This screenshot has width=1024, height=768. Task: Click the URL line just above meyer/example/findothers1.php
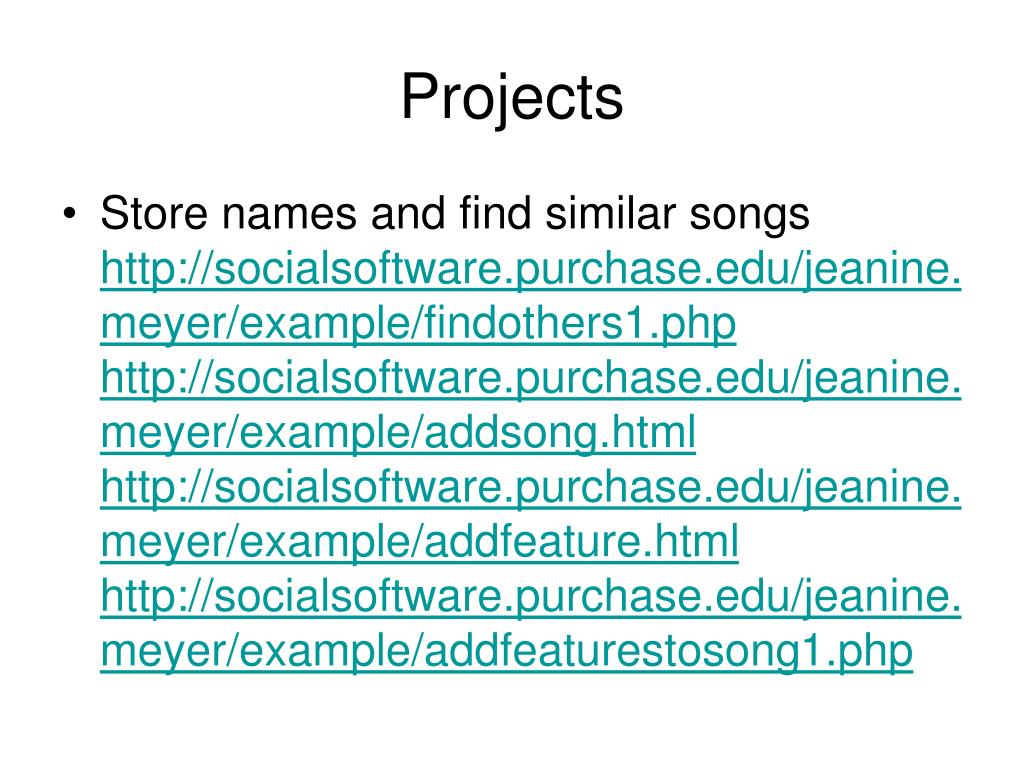tap(531, 270)
